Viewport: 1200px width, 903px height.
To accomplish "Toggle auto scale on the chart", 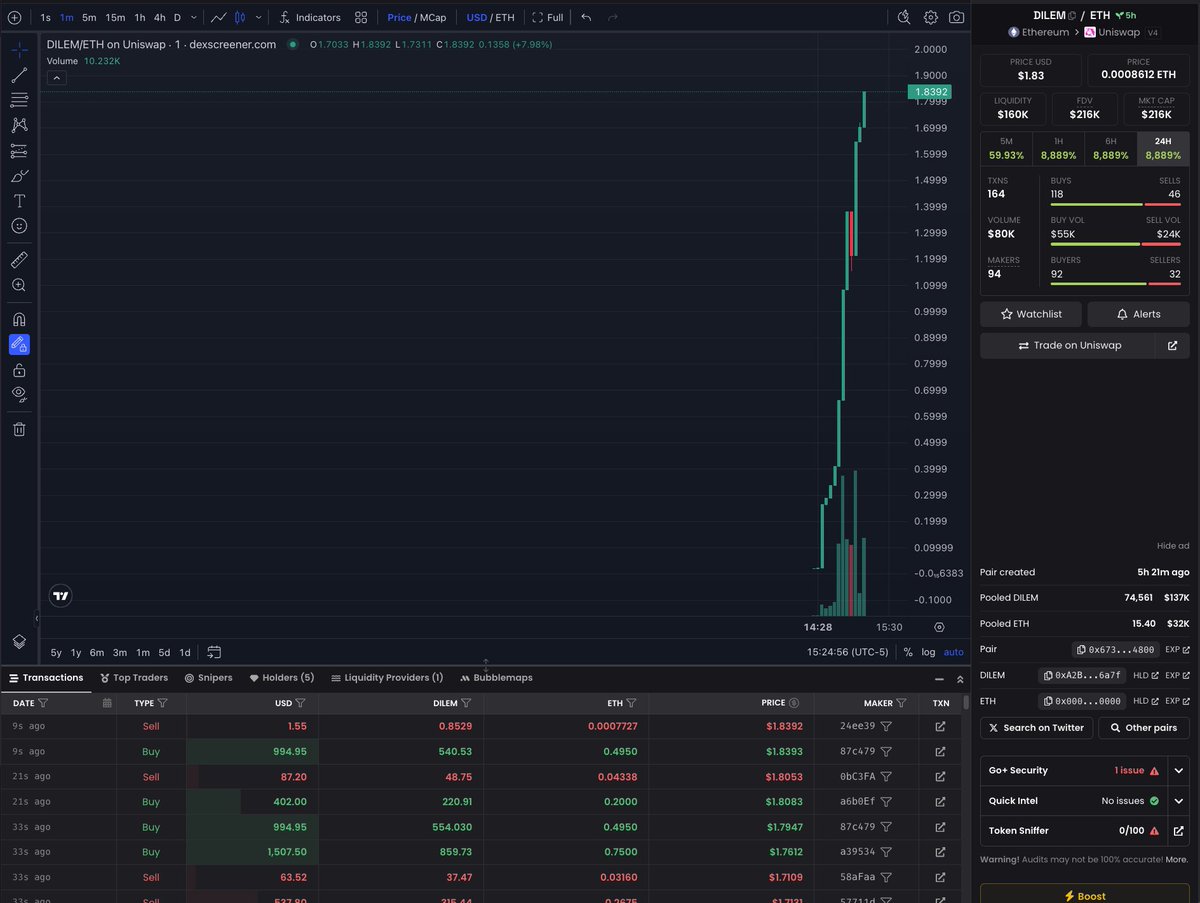I will tap(953, 652).
